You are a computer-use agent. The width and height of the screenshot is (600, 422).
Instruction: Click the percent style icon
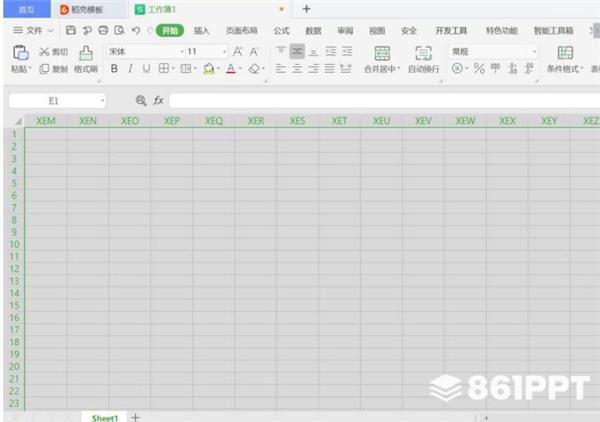[479, 69]
